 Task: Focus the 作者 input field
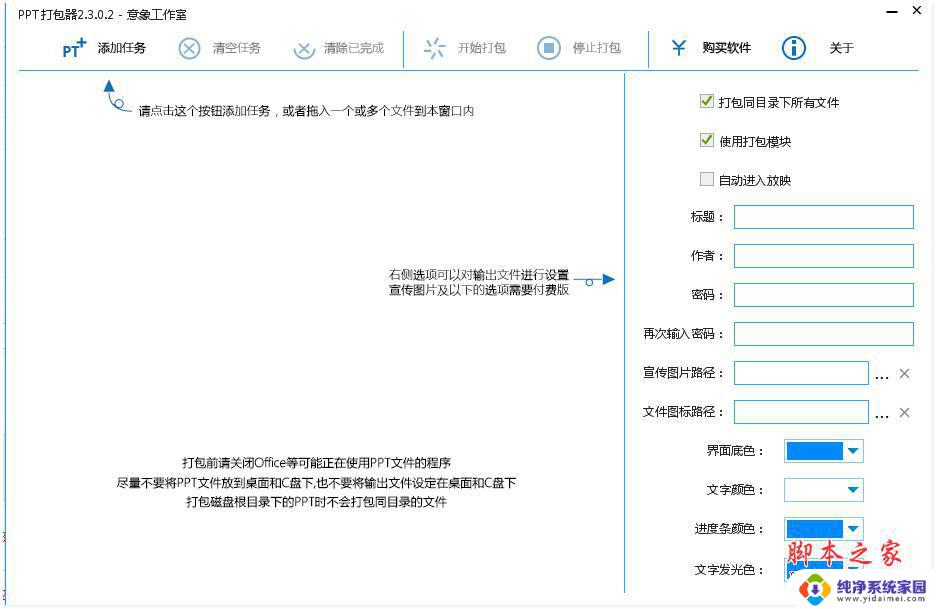824,256
